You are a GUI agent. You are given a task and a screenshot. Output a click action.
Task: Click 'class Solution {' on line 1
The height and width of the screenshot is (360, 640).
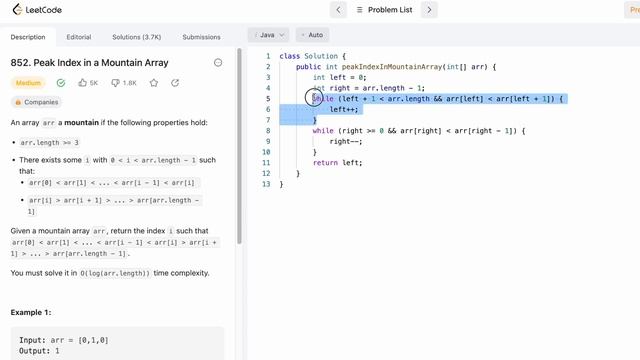(x=313, y=56)
